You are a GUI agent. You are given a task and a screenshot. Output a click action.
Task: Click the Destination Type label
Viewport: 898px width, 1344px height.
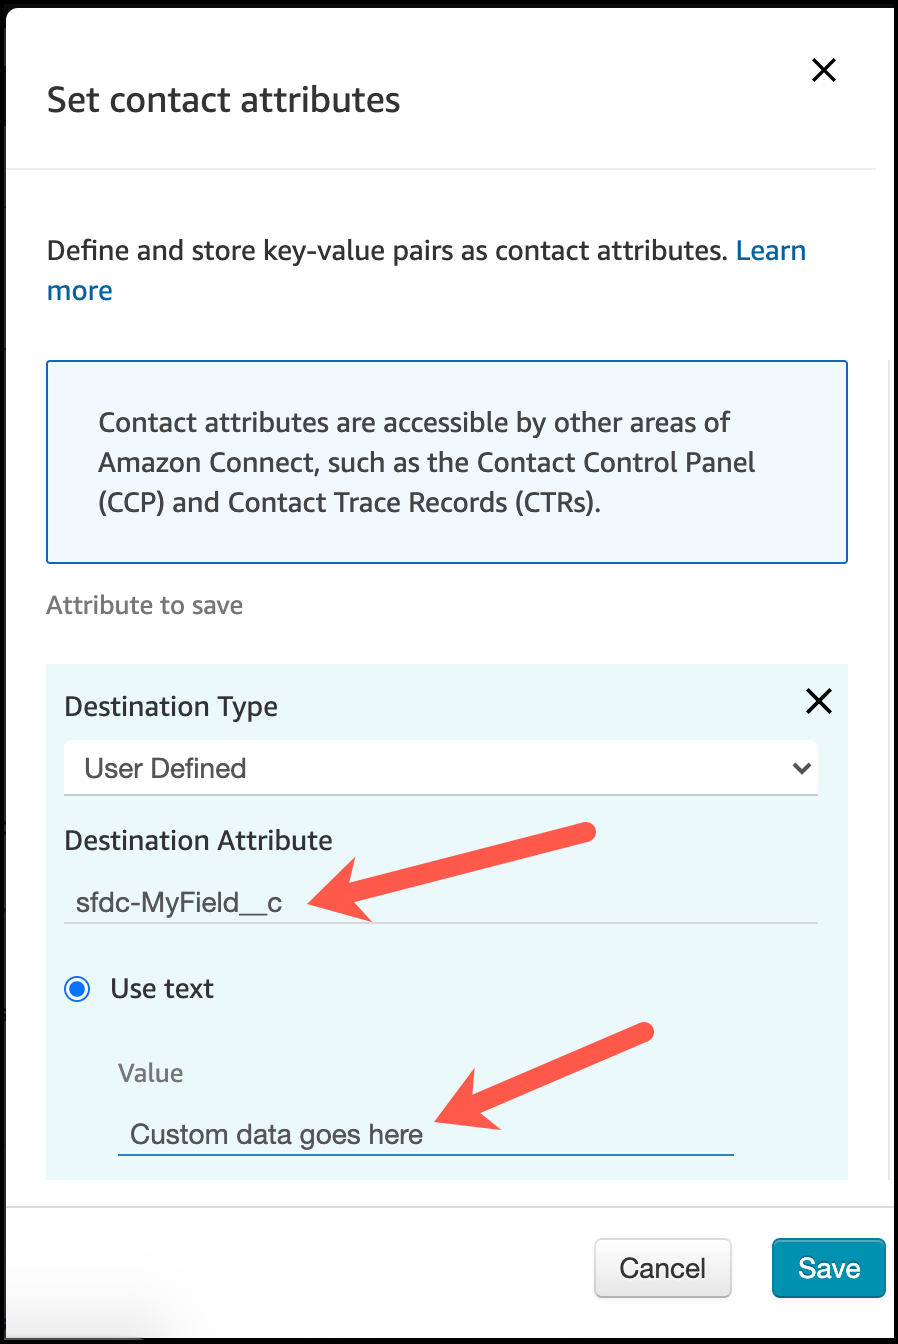point(171,707)
